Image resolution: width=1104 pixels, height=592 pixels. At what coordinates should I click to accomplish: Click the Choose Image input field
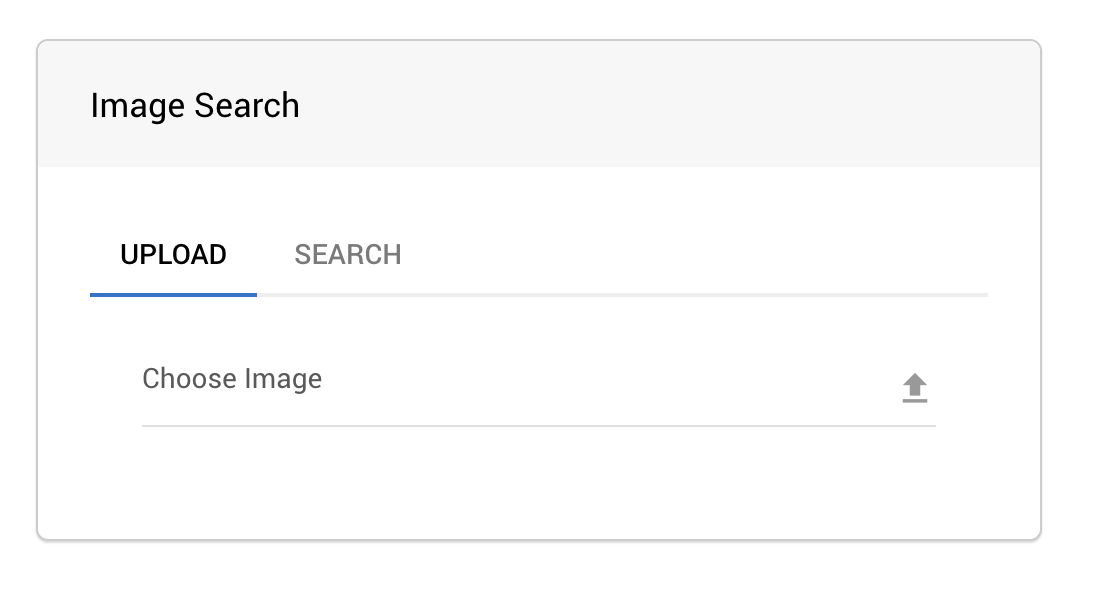(x=539, y=386)
